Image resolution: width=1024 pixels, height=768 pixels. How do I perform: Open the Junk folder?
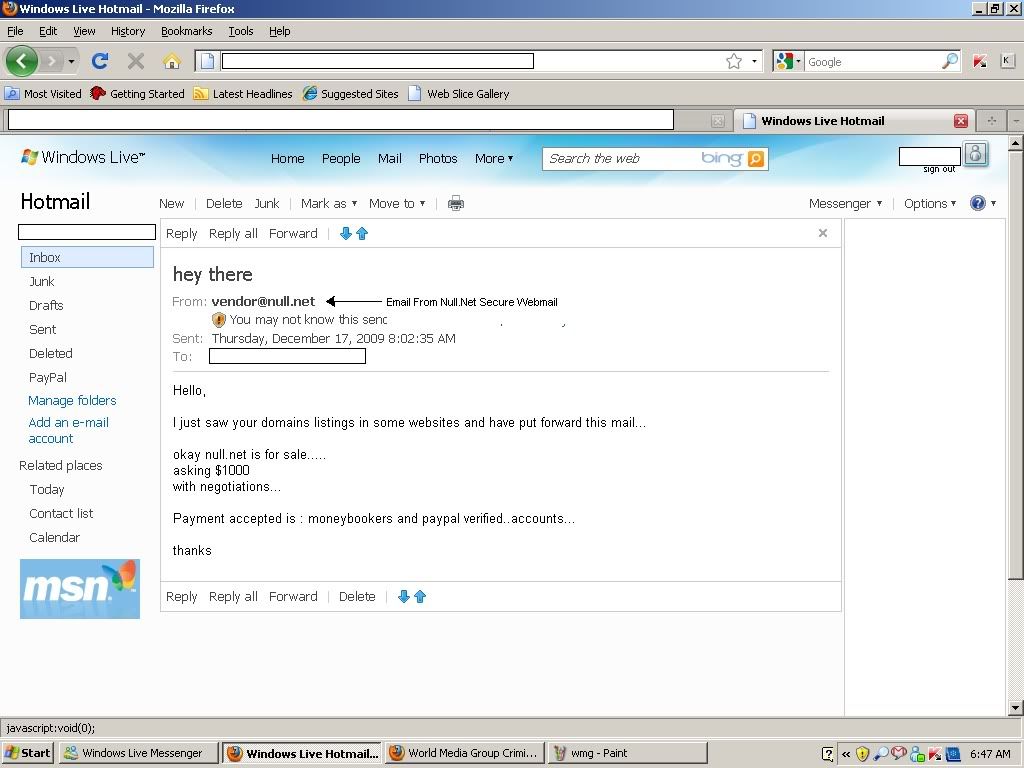point(42,281)
